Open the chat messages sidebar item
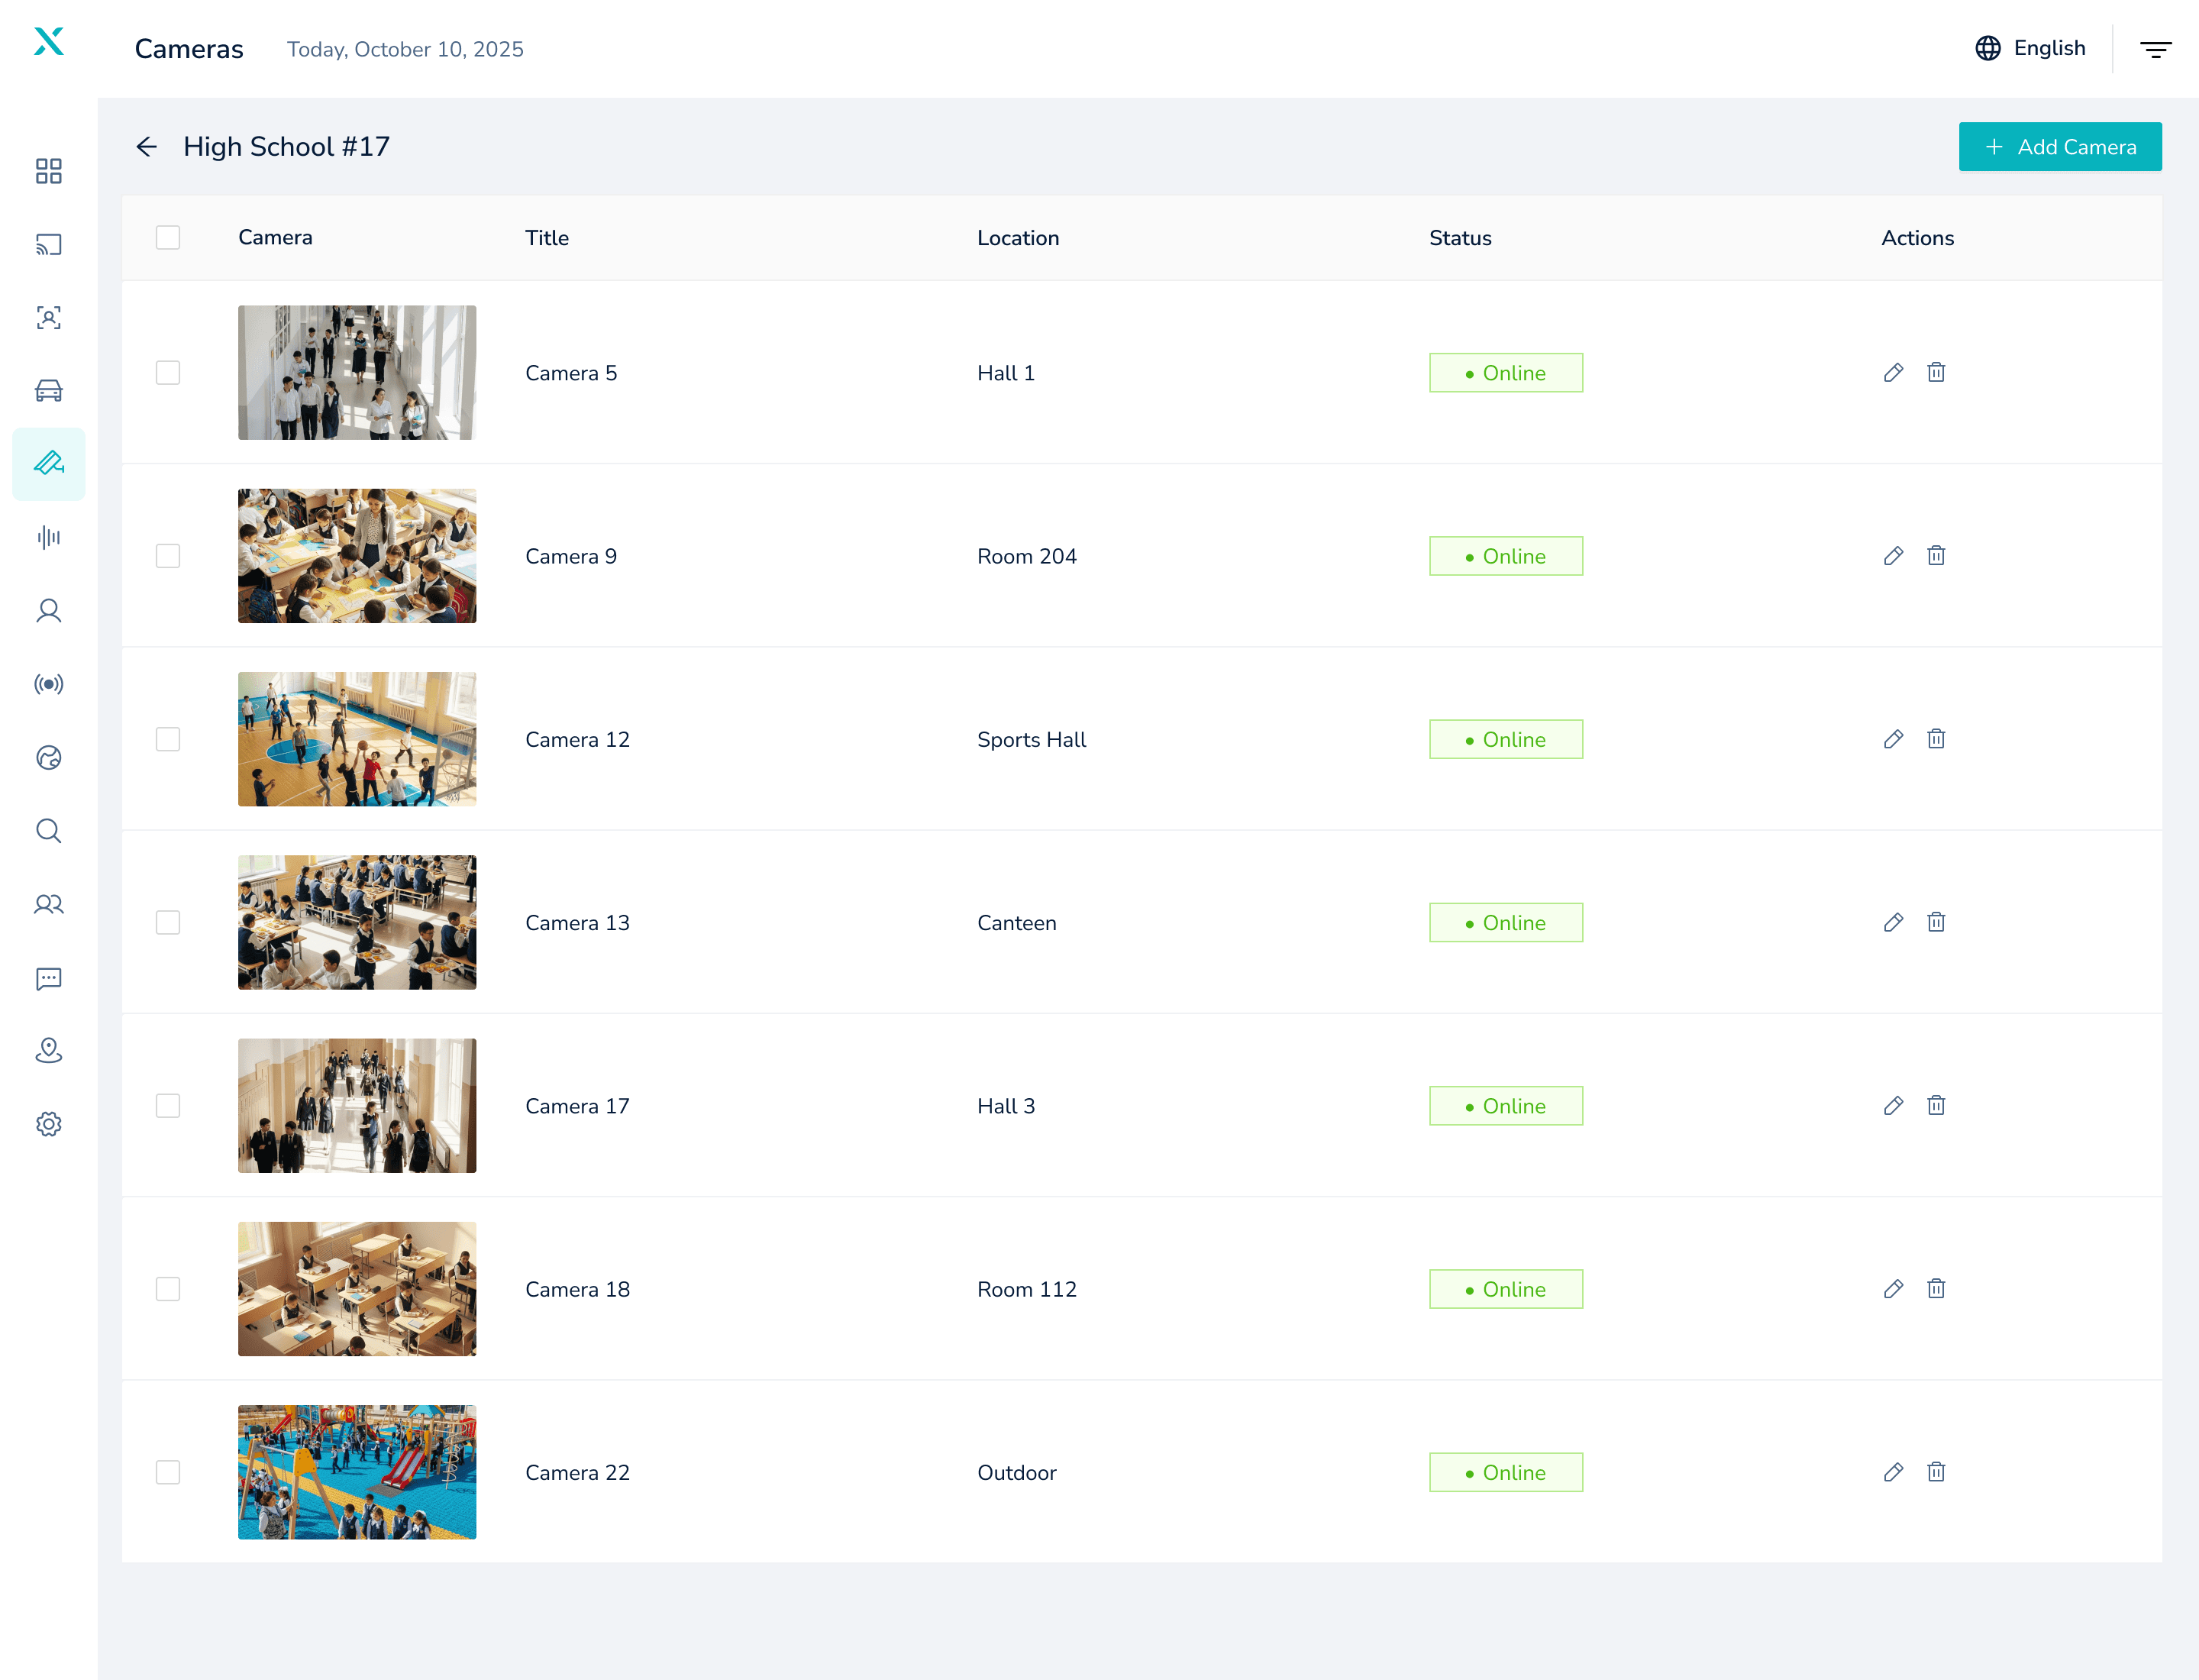Image resolution: width=2199 pixels, height=1680 pixels. click(x=48, y=978)
